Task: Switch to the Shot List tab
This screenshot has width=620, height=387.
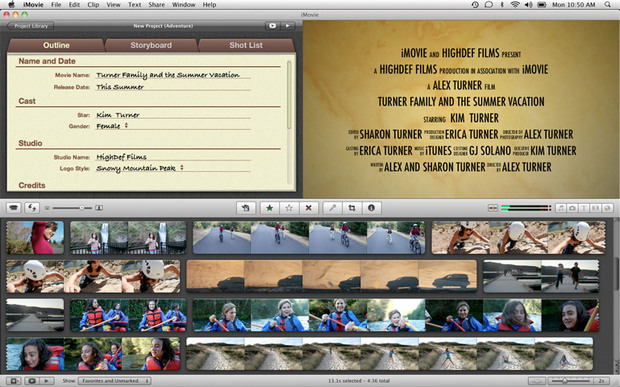Action: coord(246,45)
